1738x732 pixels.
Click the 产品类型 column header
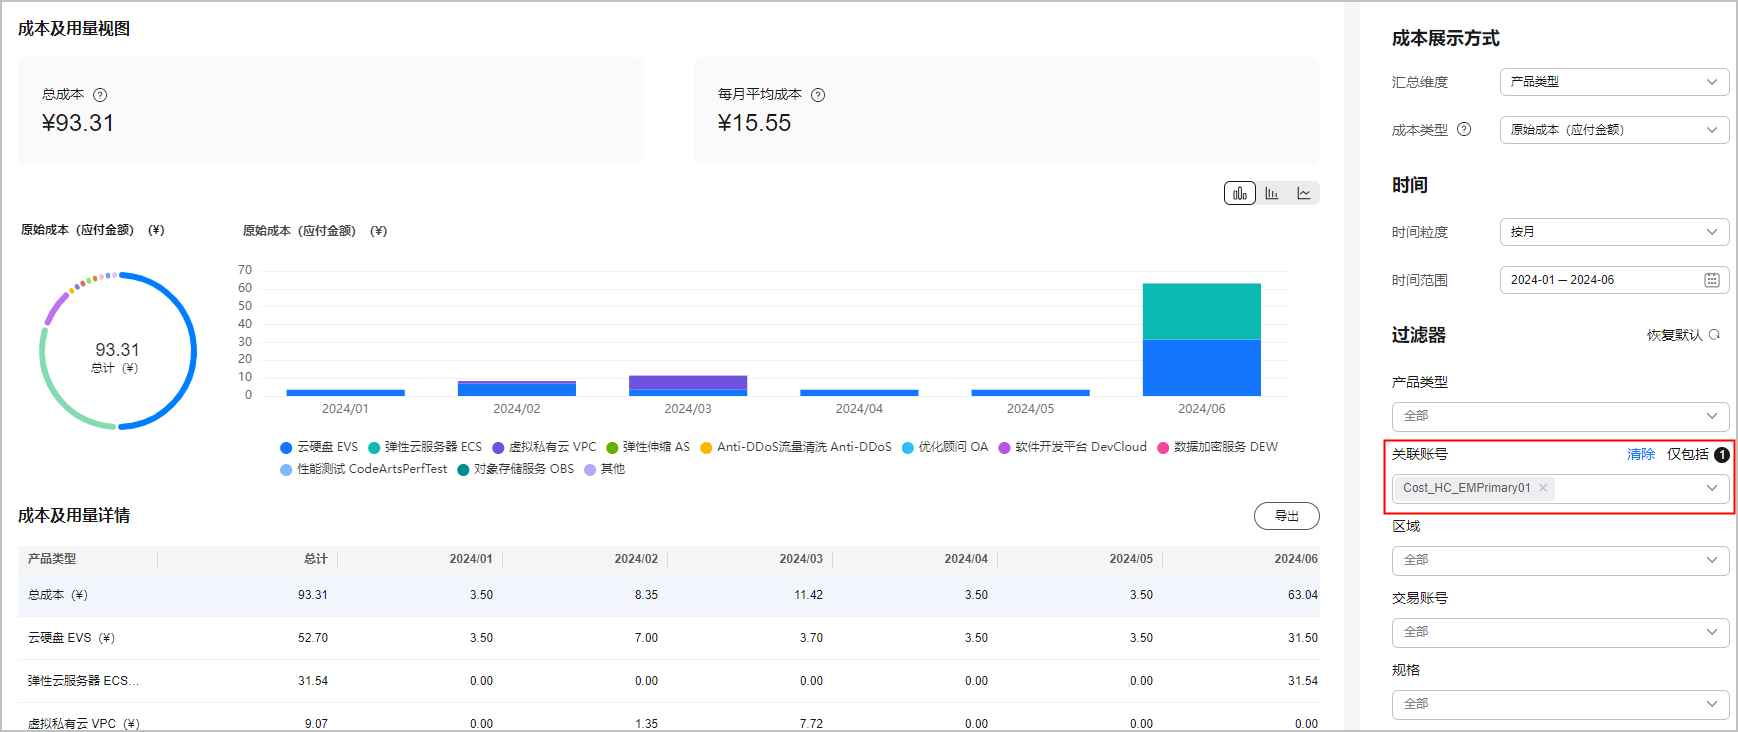pos(52,559)
